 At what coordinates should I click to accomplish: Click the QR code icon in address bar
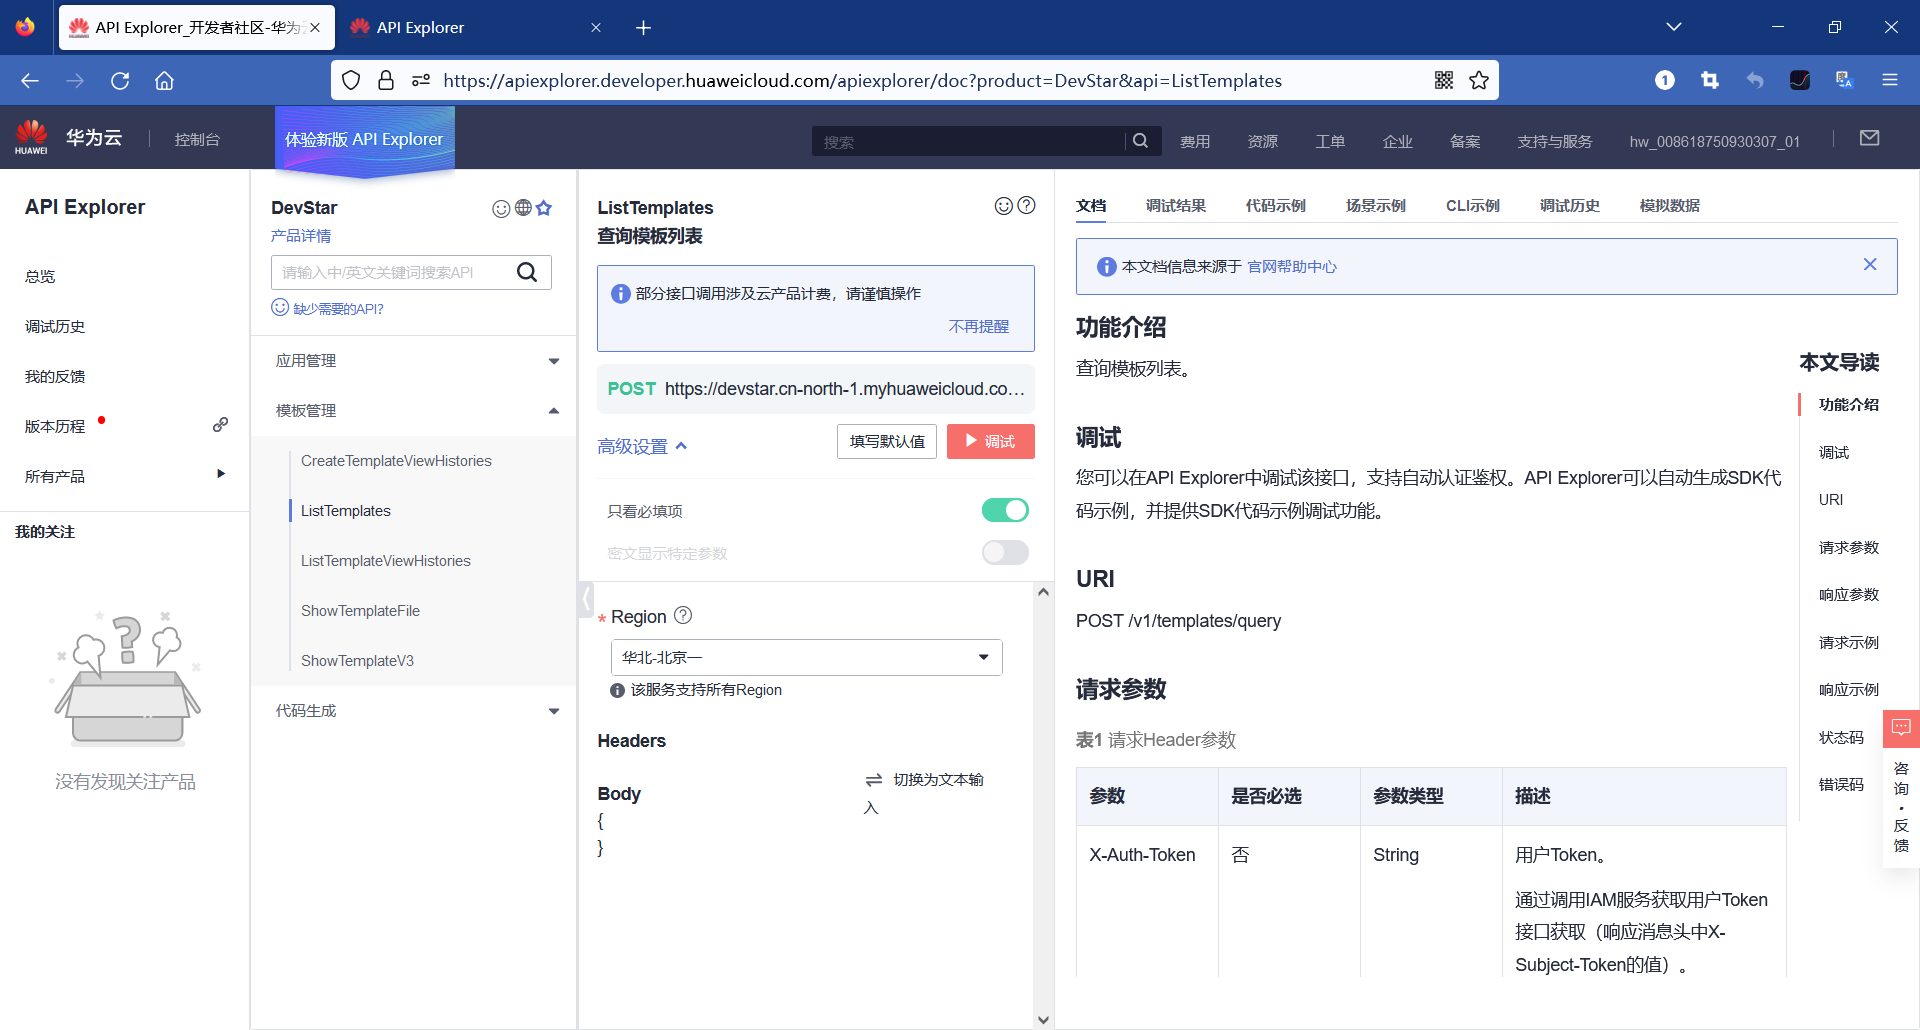(1443, 80)
